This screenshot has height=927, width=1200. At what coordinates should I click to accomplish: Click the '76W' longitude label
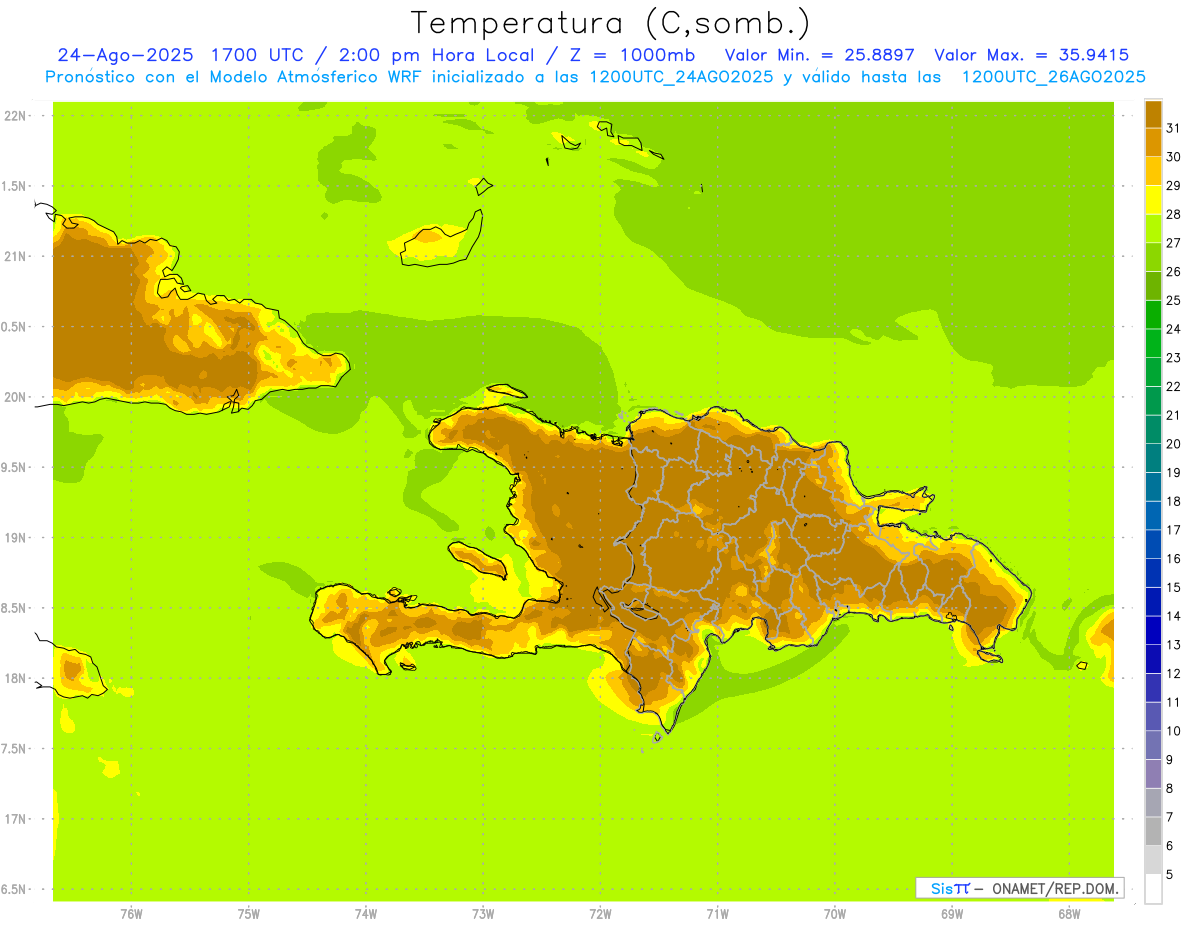click(131, 914)
